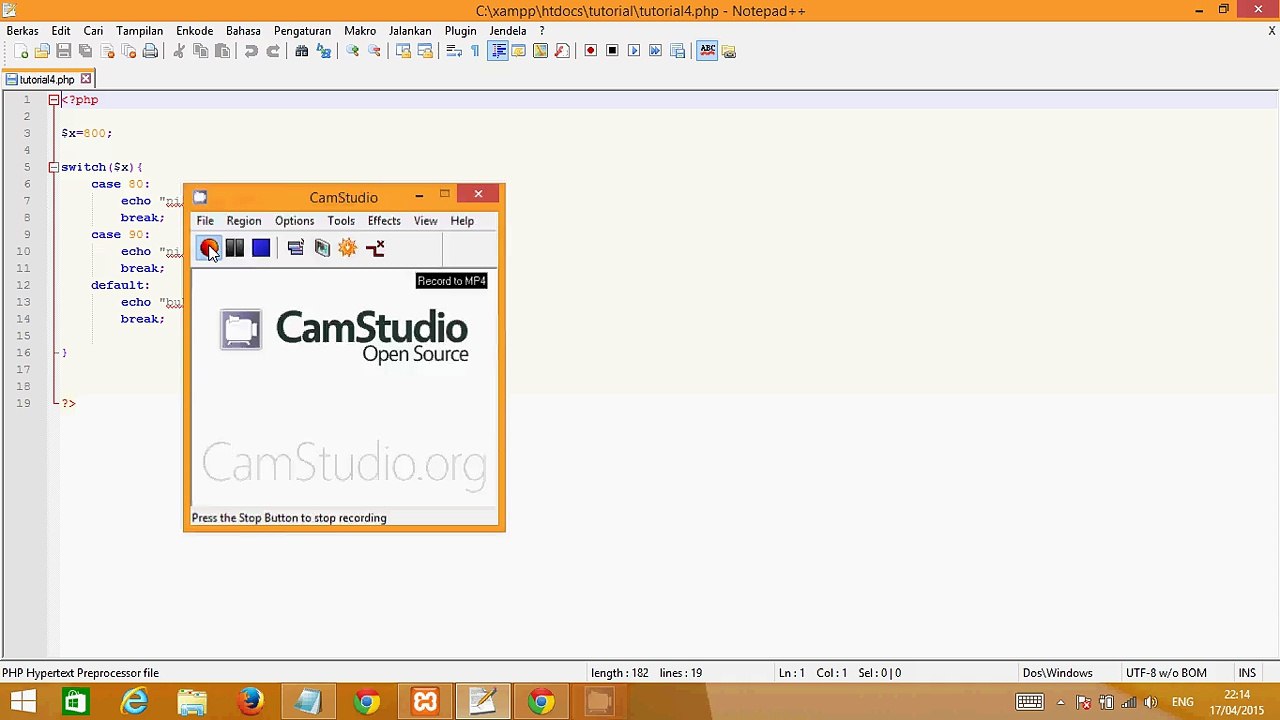Open CamStudio Help menu
The image size is (1280, 720).
tap(462, 221)
